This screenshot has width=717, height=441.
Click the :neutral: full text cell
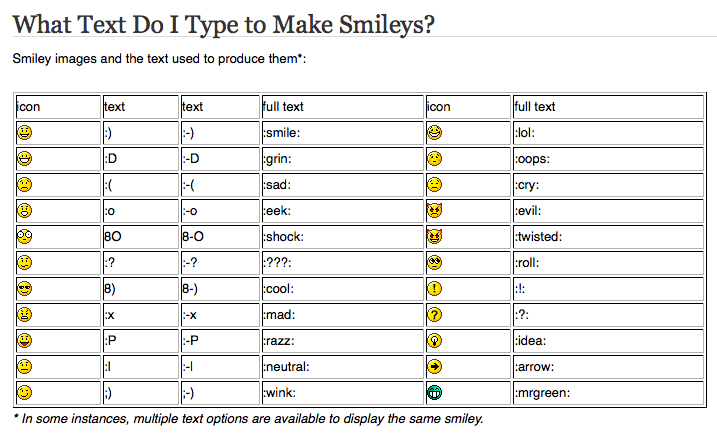[342, 367]
